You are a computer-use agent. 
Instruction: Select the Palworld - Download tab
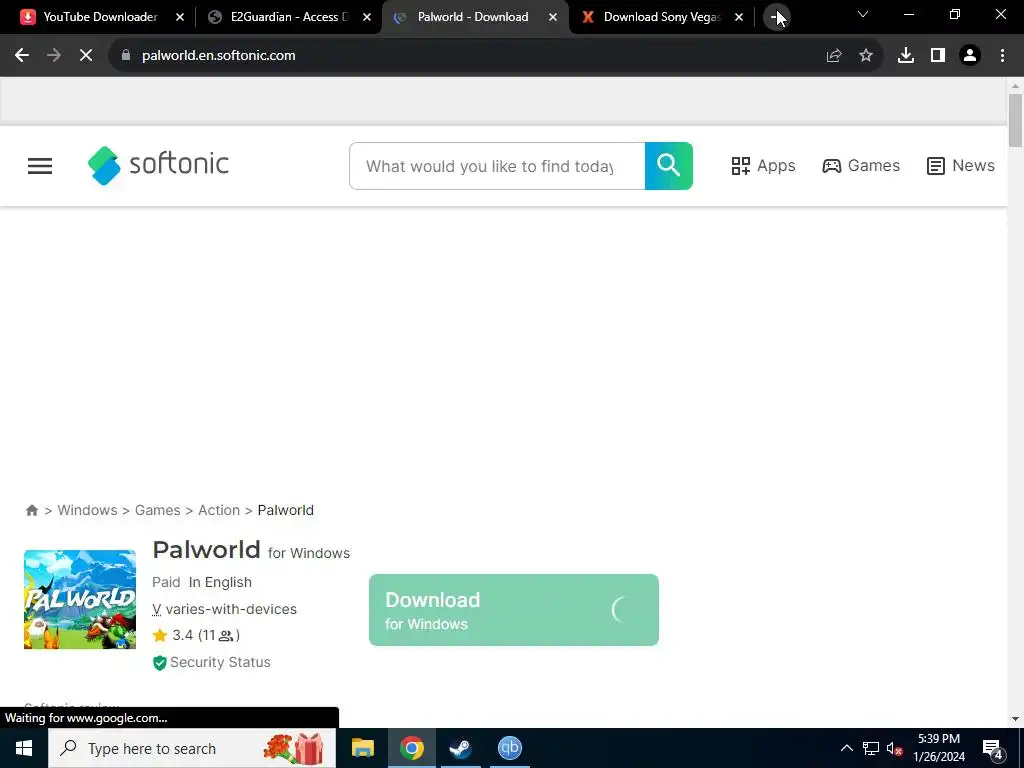coord(473,17)
